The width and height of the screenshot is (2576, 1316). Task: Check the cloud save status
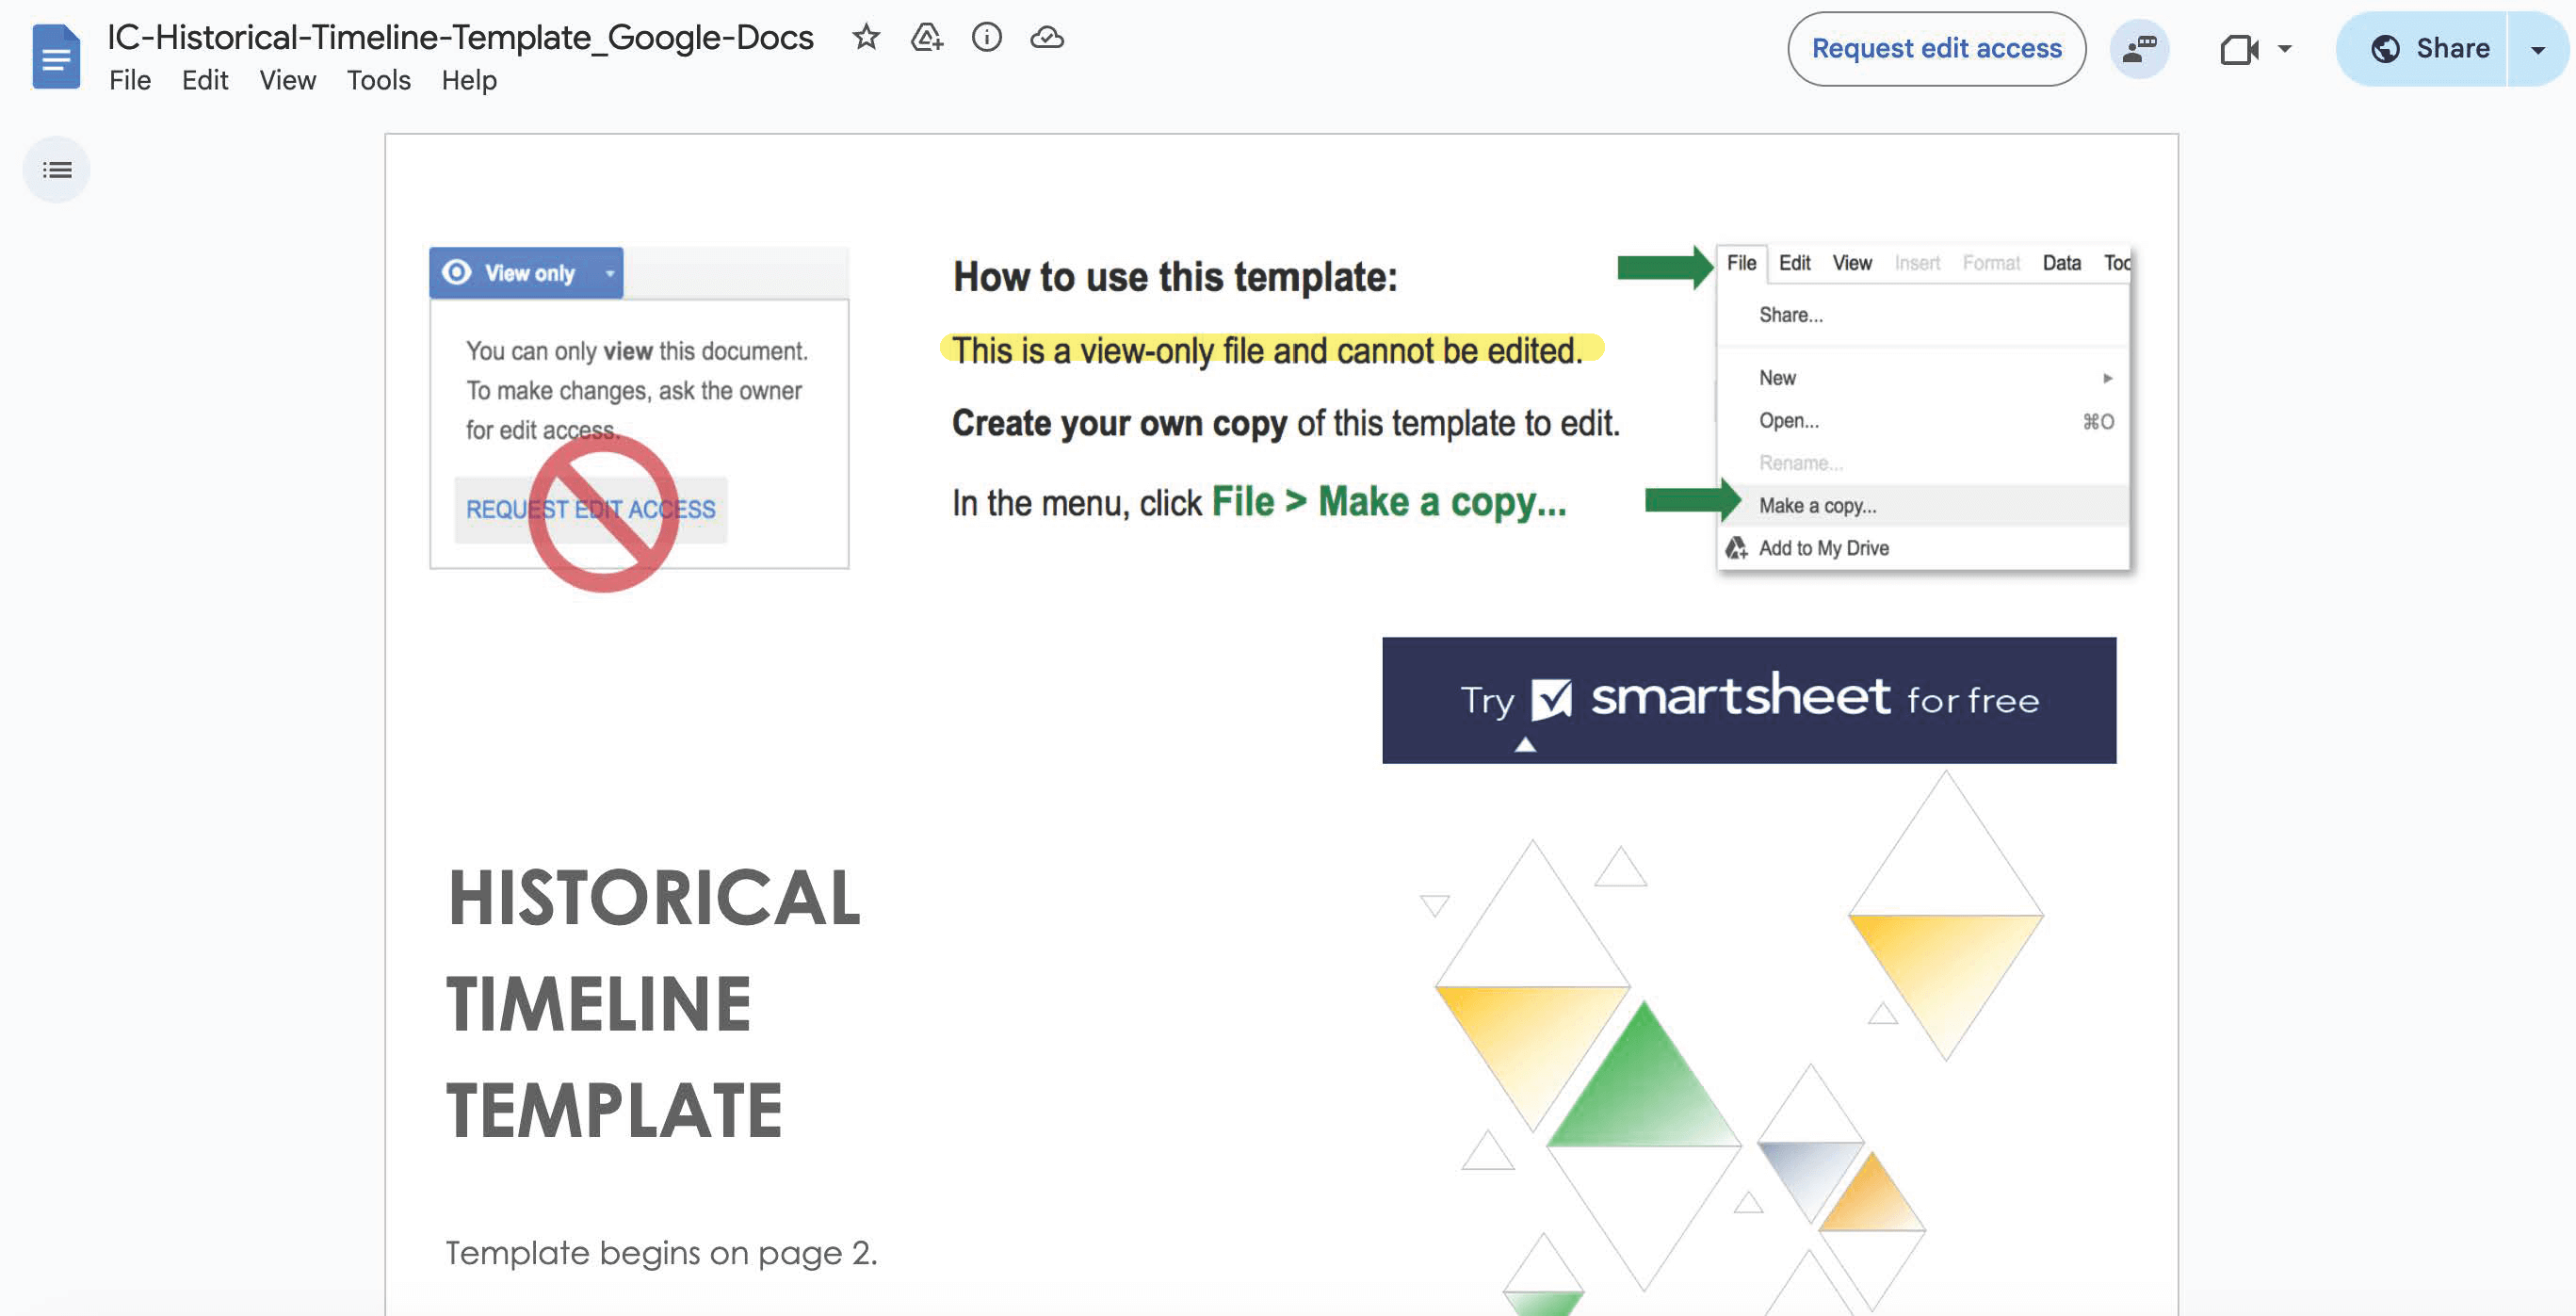(1048, 38)
